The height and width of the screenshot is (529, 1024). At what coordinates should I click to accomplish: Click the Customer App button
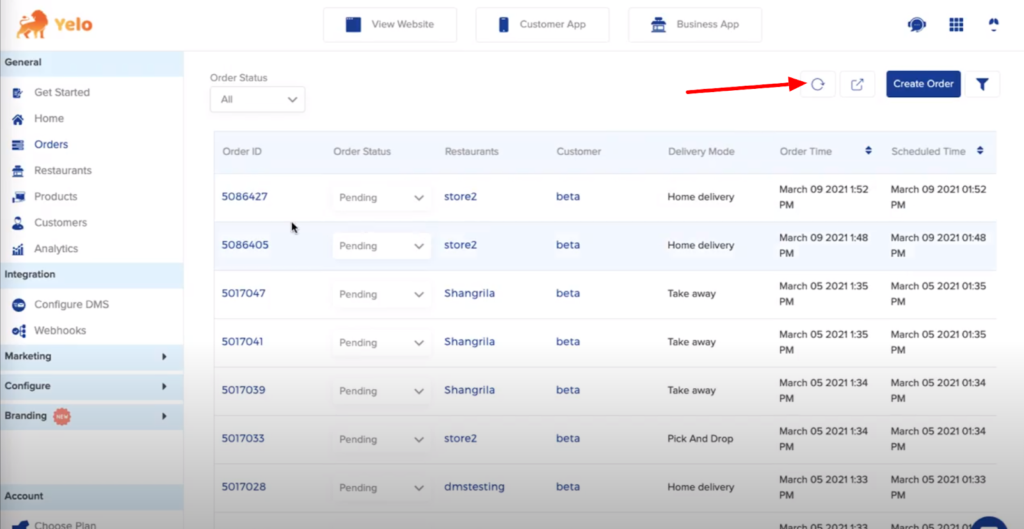point(542,25)
